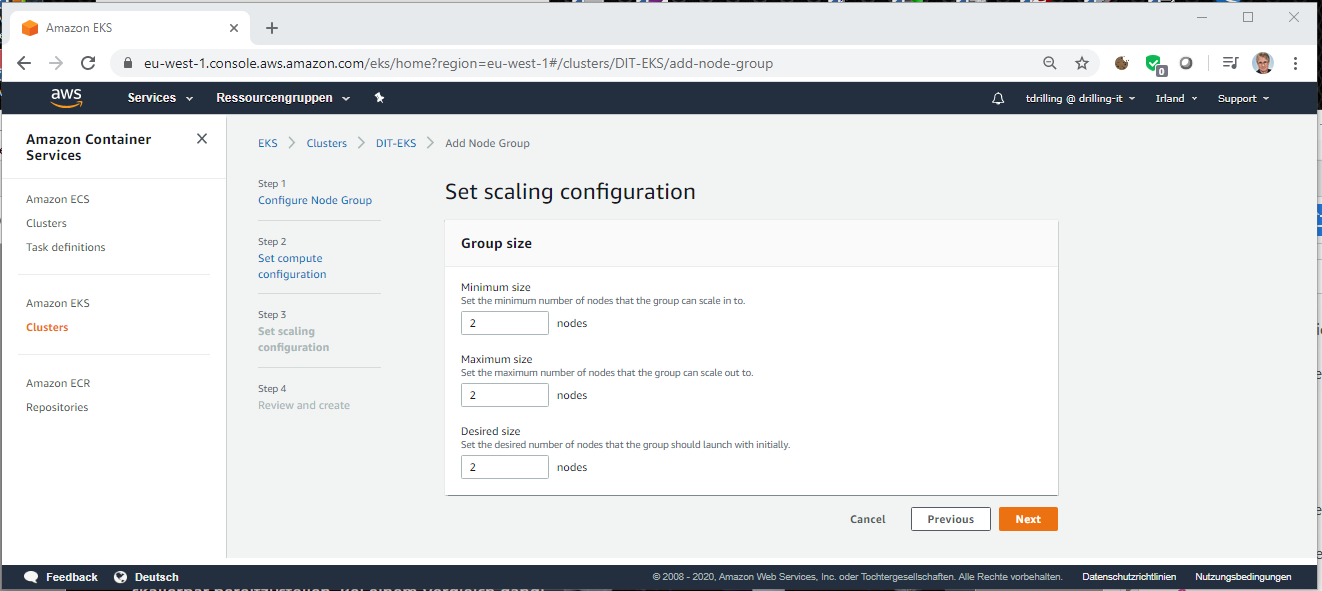Open Repositories under Amazon ECR
This screenshot has width=1322, height=591.
[57, 407]
